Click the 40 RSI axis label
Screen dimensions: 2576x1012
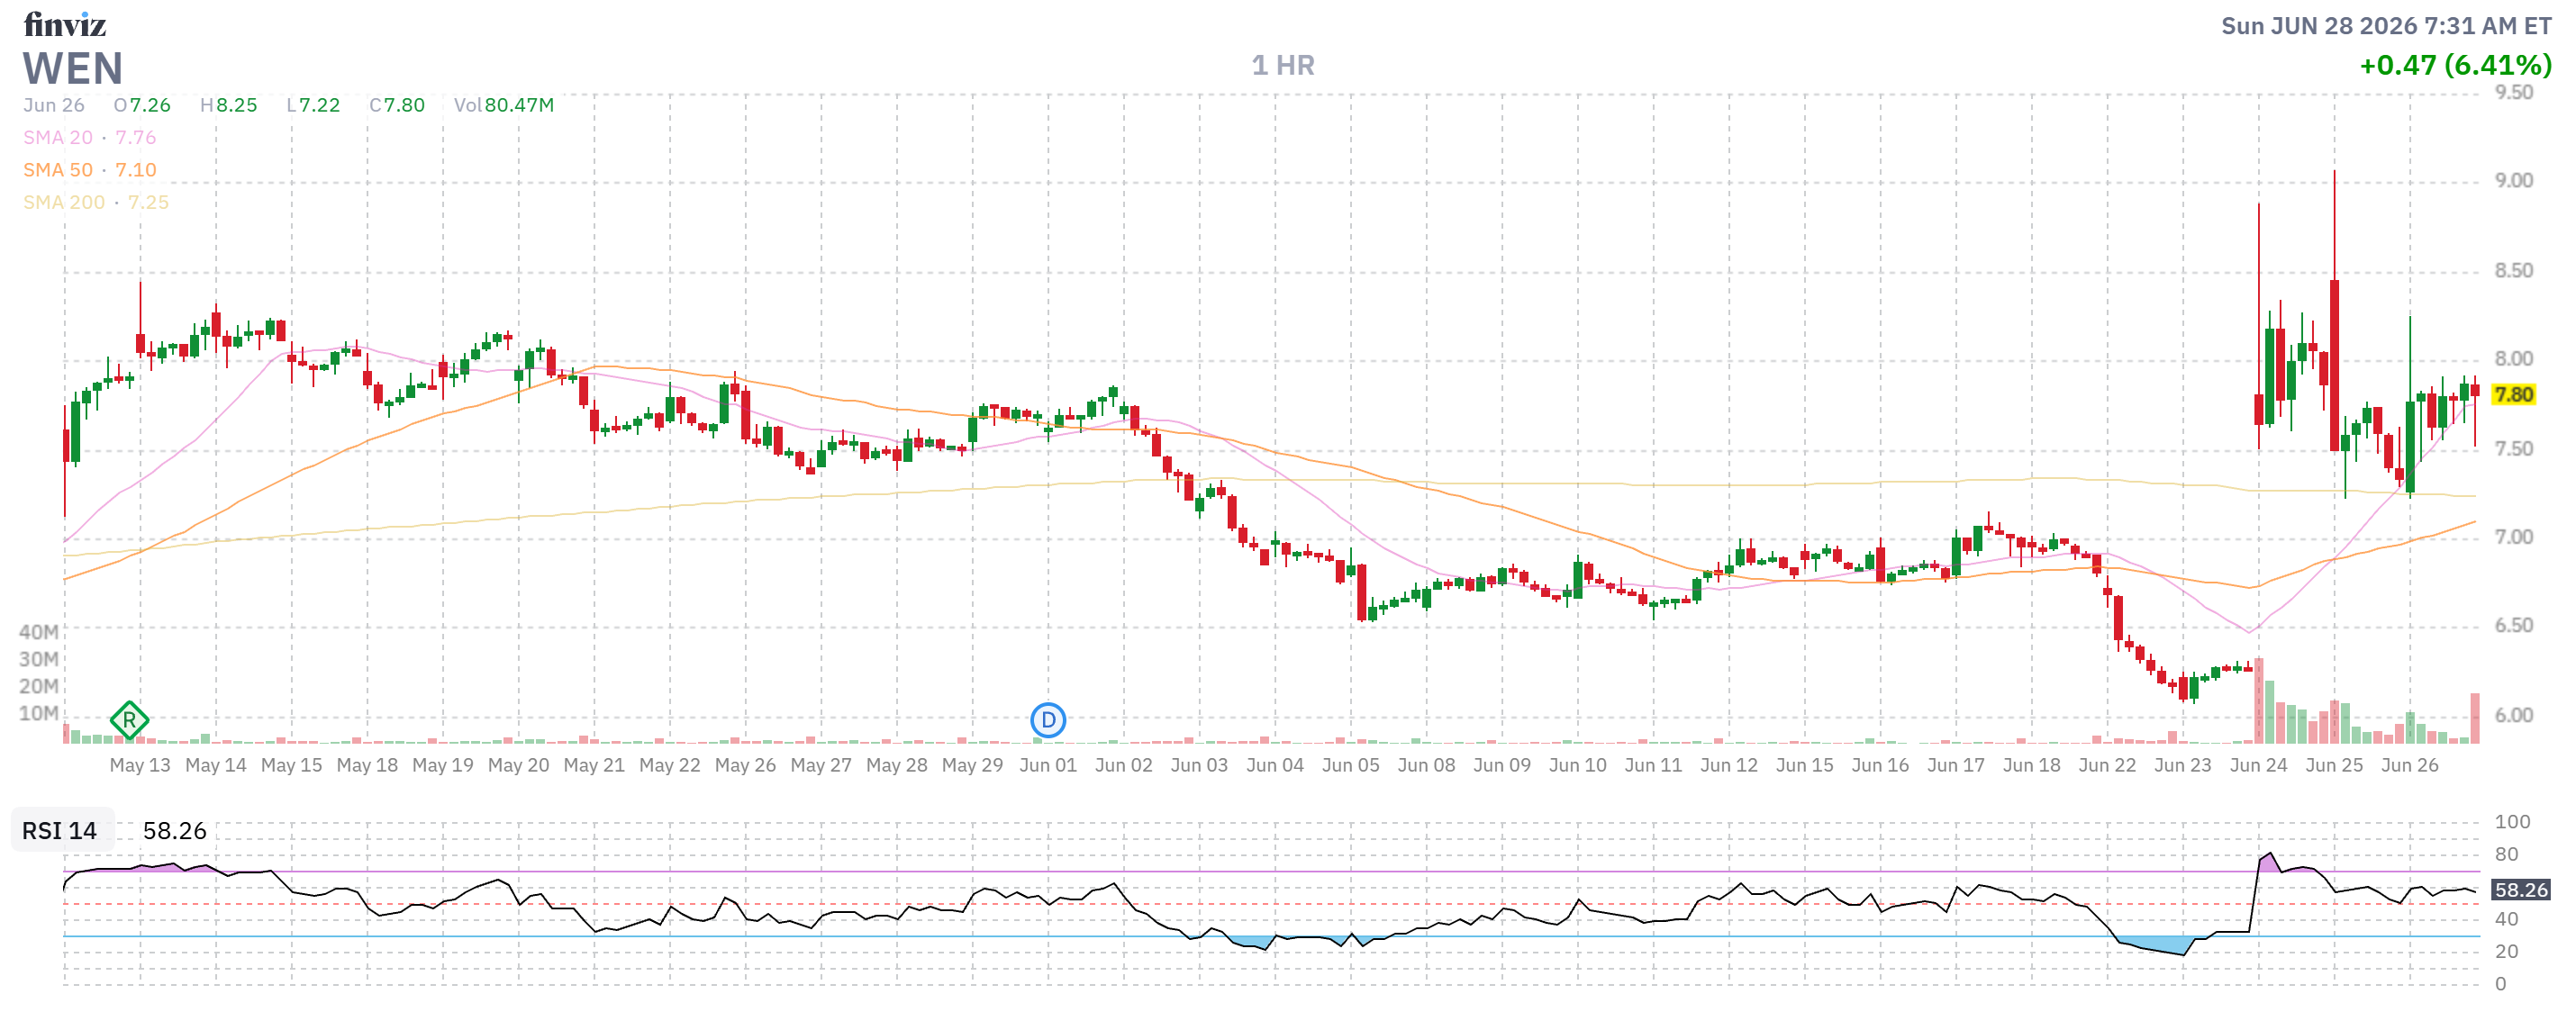tap(2506, 919)
